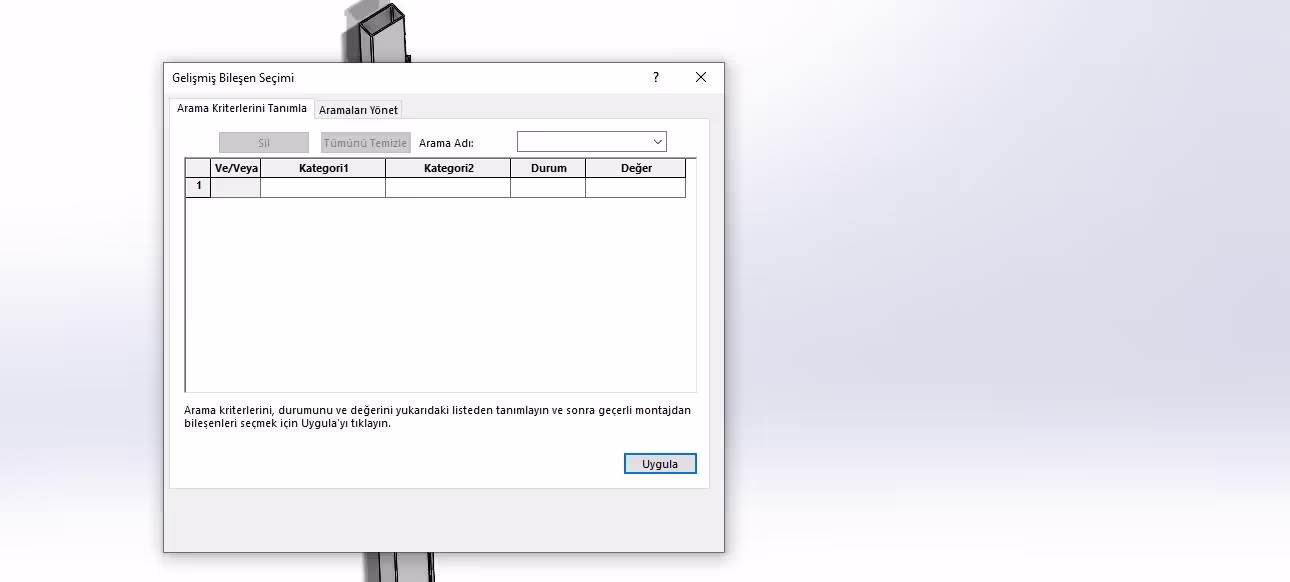Viewport: 1290px width, 582px height.
Task: Click the Sil button
Action: click(264, 143)
